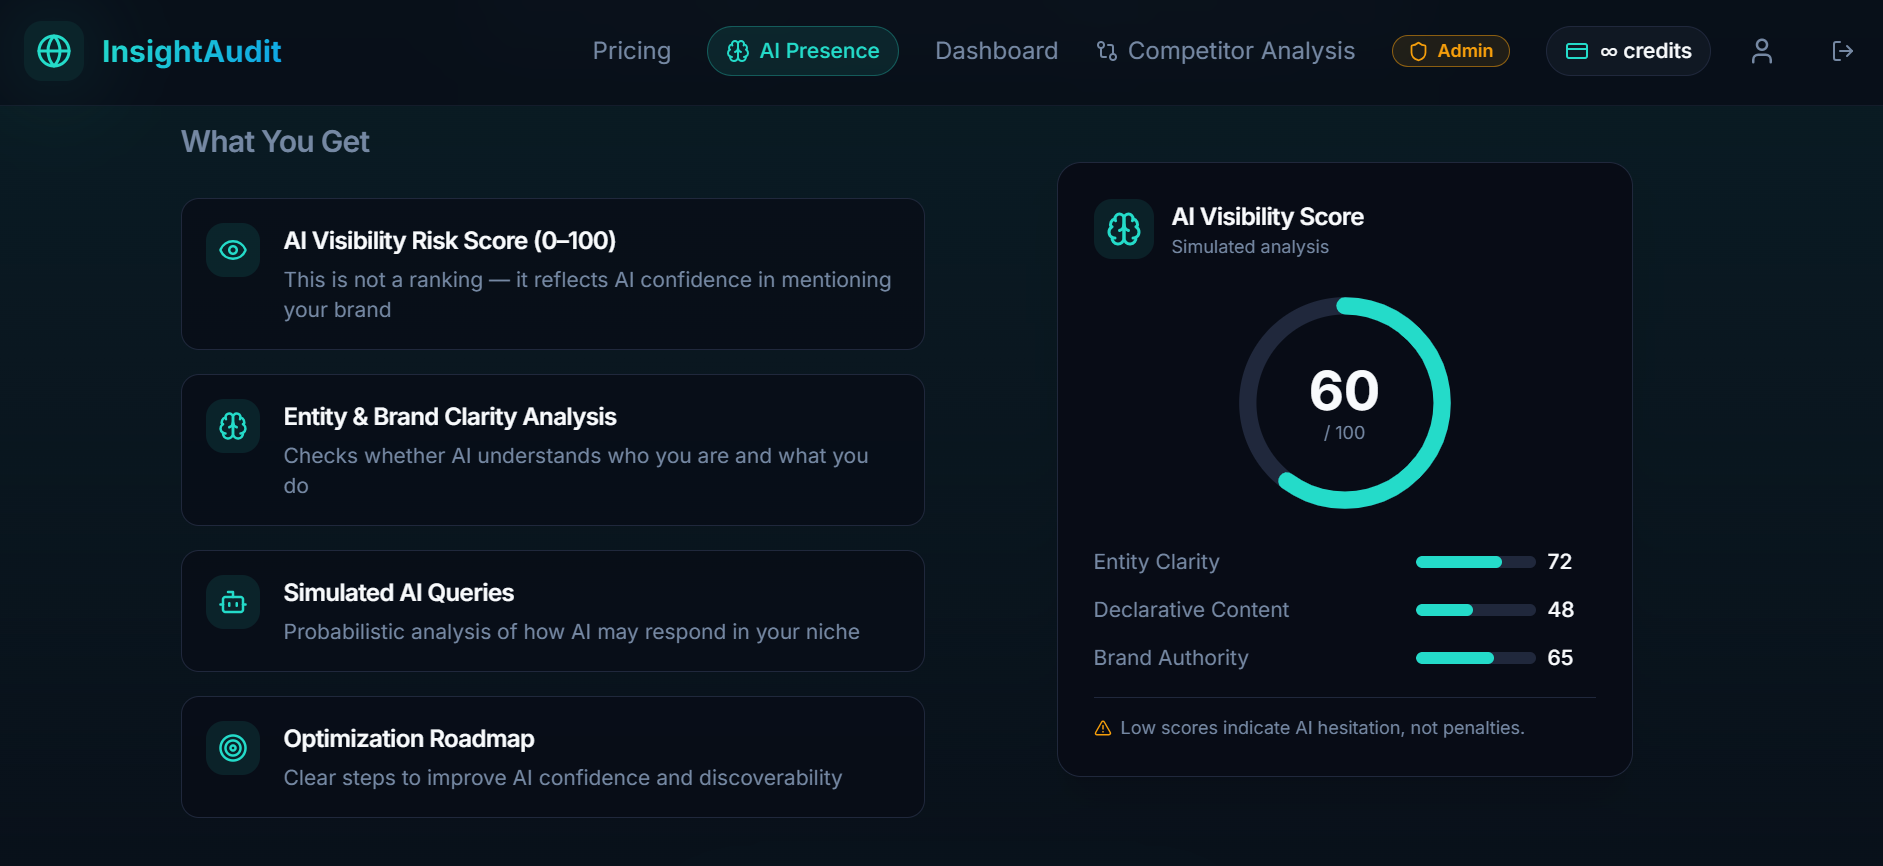The height and width of the screenshot is (866, 1883).
Task: Click the shield icon in the Admin badge
Action: pyautogui.click(x=1419, y=50)
